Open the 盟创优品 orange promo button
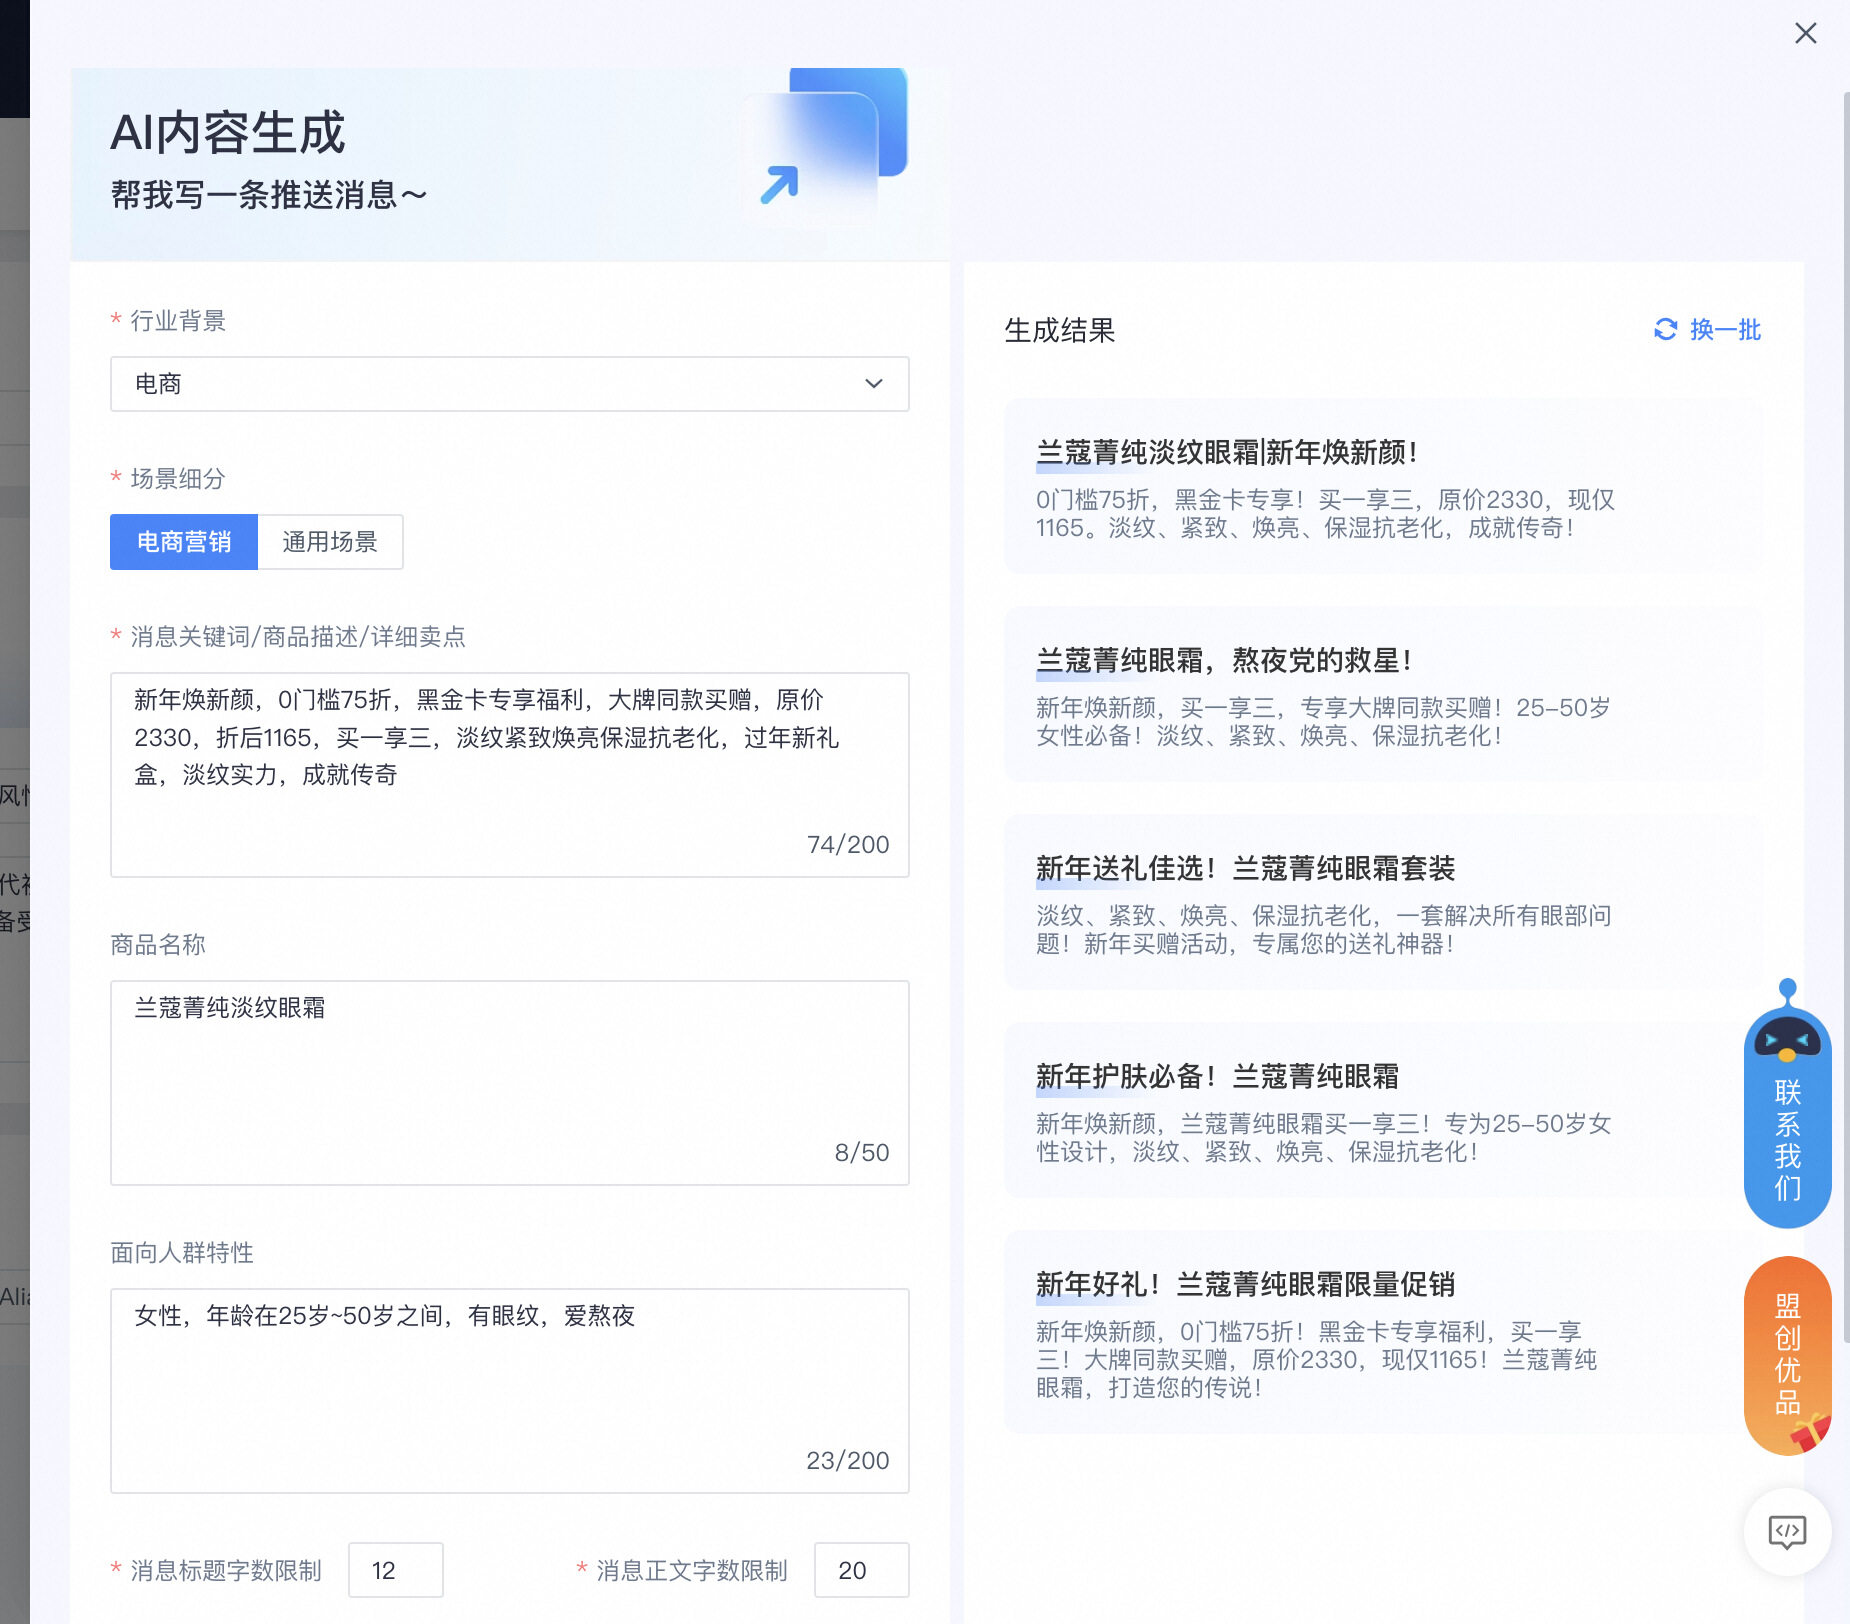Viewport: 1850px width, 1624px height. coord(1787,1356)
